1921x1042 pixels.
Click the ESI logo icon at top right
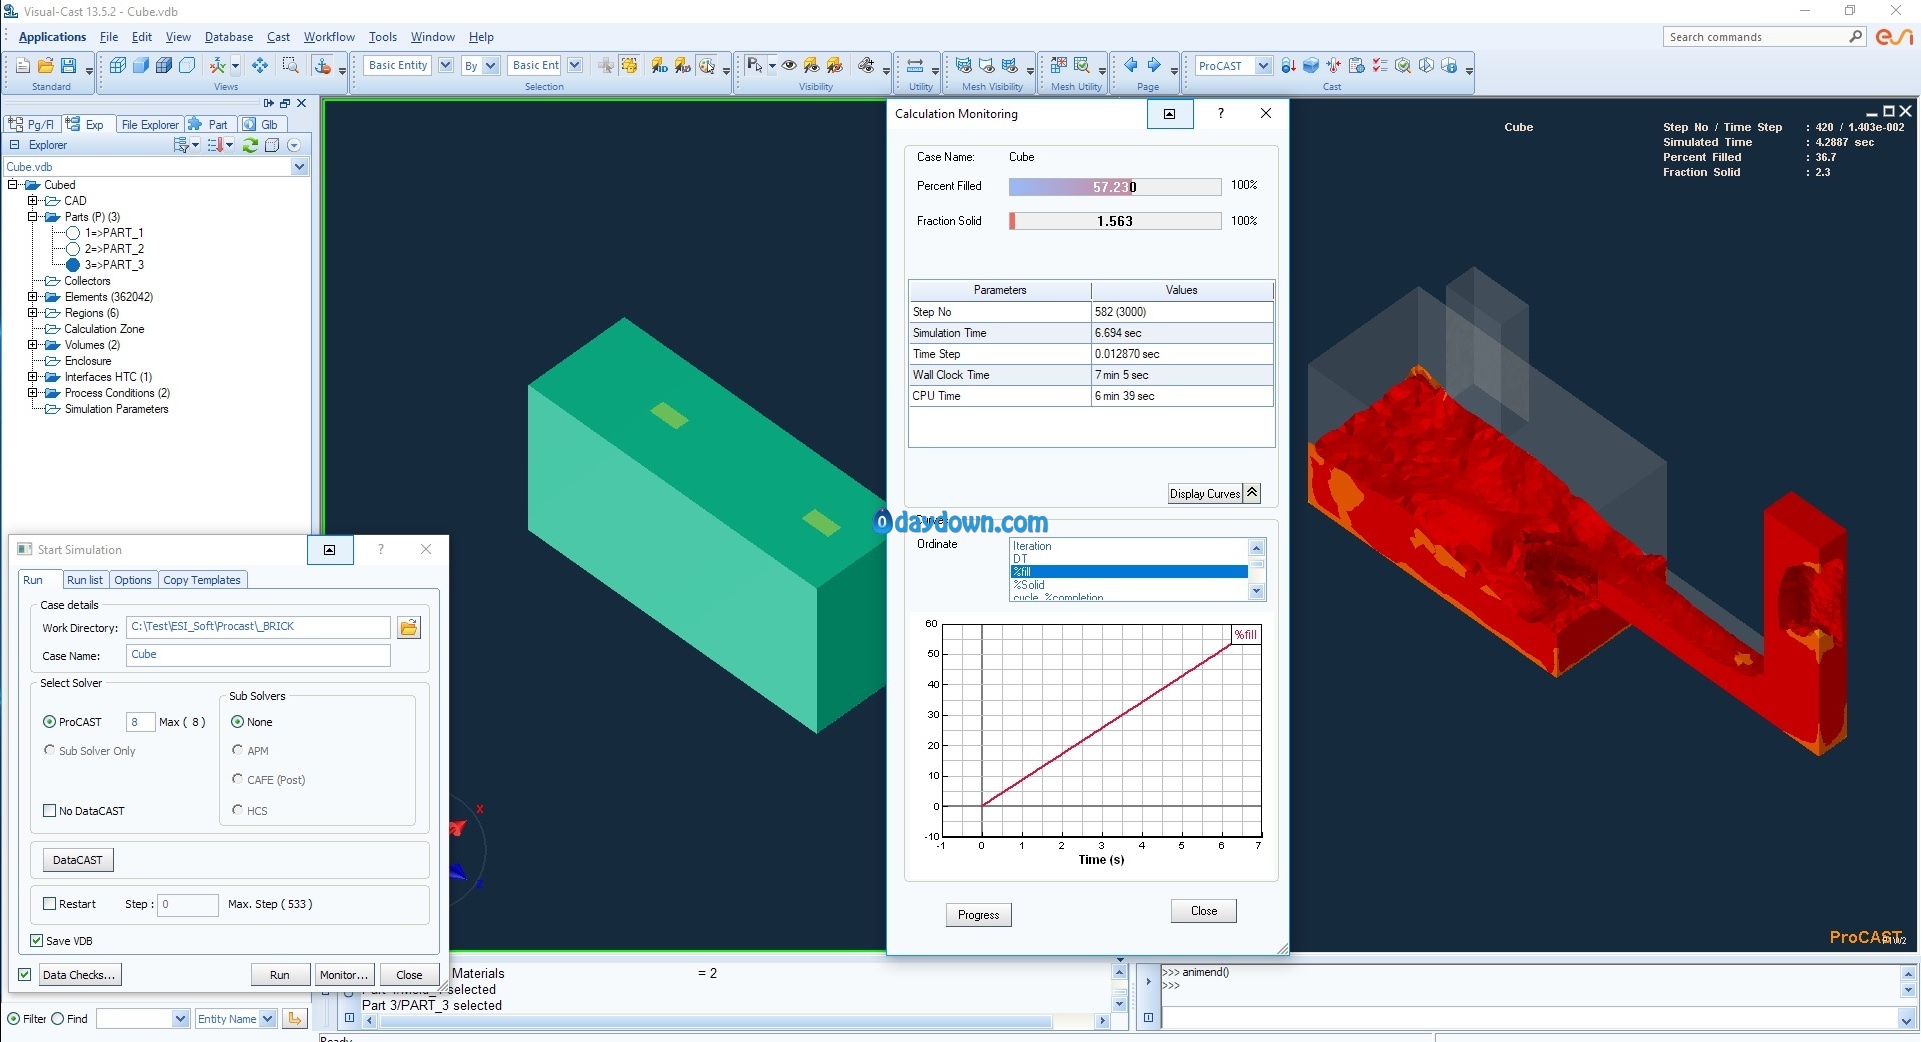click(1894, 37)
